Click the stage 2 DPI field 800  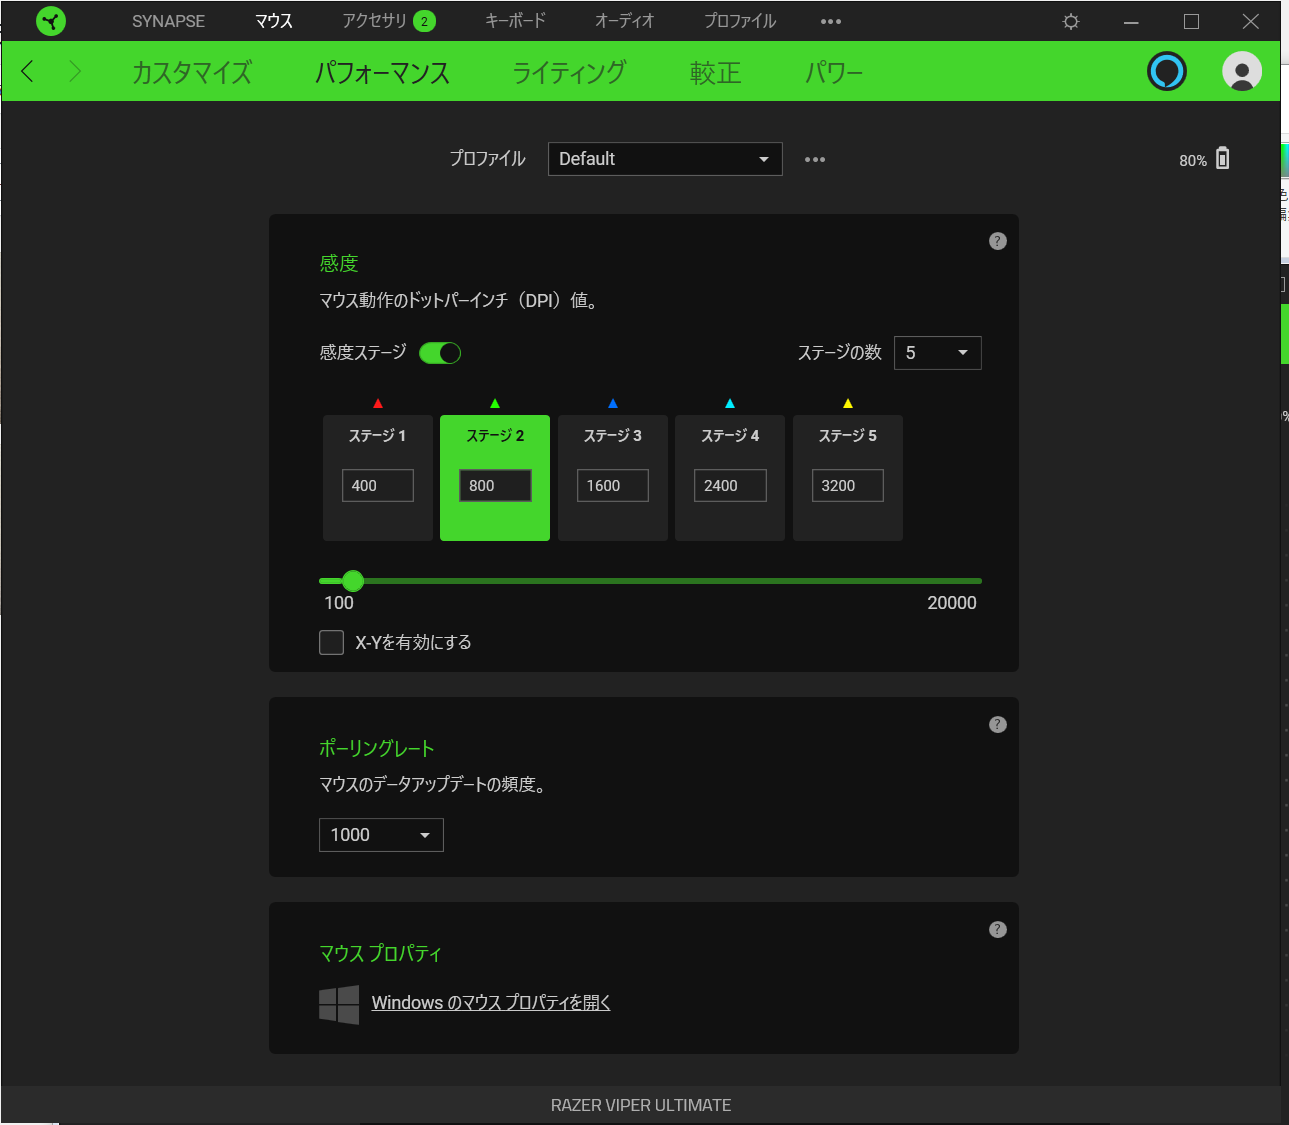tap(495, 485)
